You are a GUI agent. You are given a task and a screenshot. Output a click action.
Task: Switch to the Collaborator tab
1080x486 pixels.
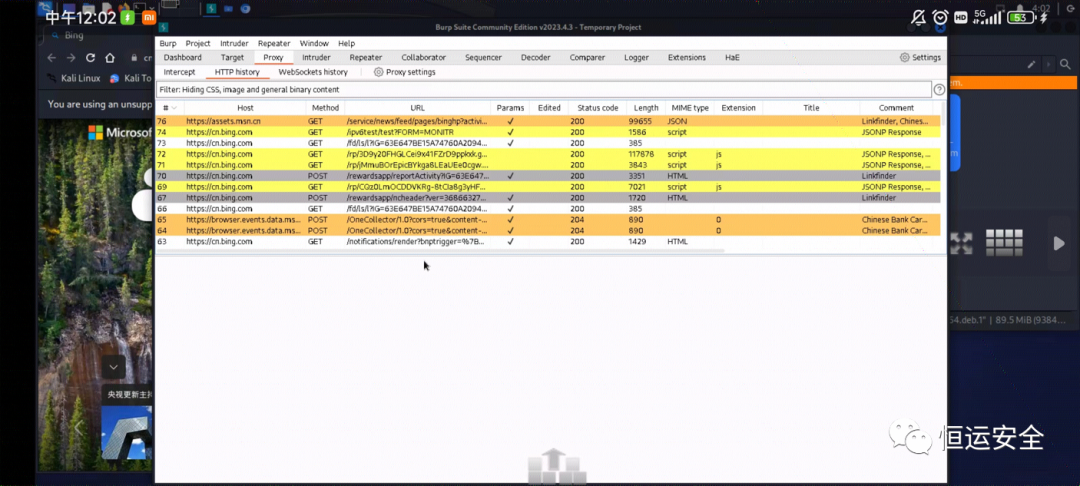tap(424, 58)
